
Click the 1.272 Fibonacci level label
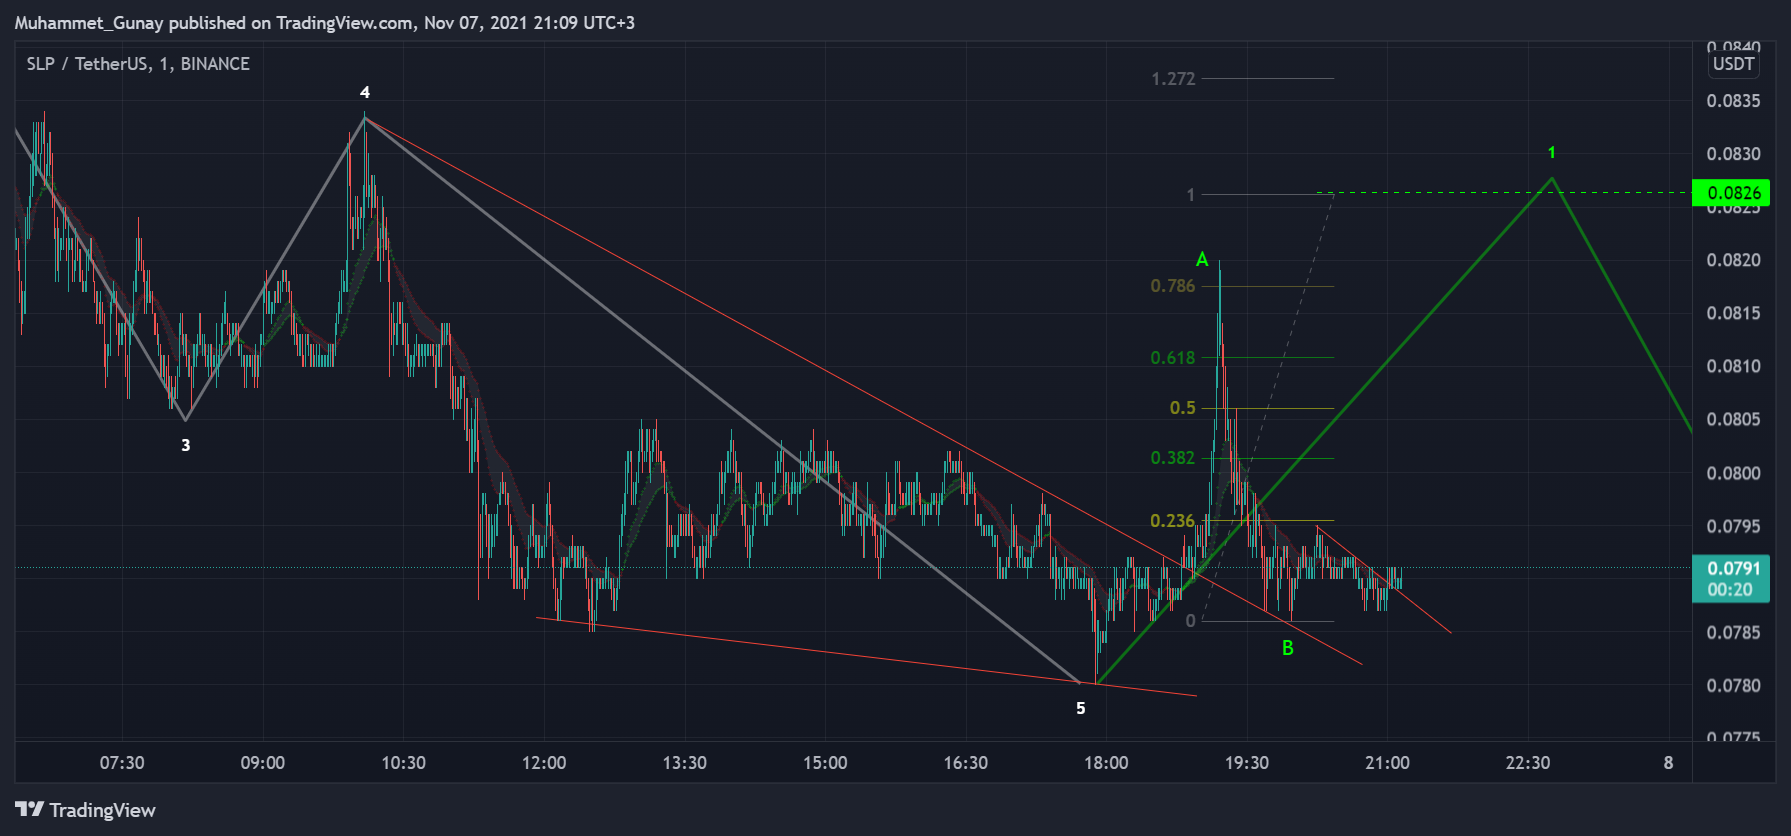coord(1173,79)
